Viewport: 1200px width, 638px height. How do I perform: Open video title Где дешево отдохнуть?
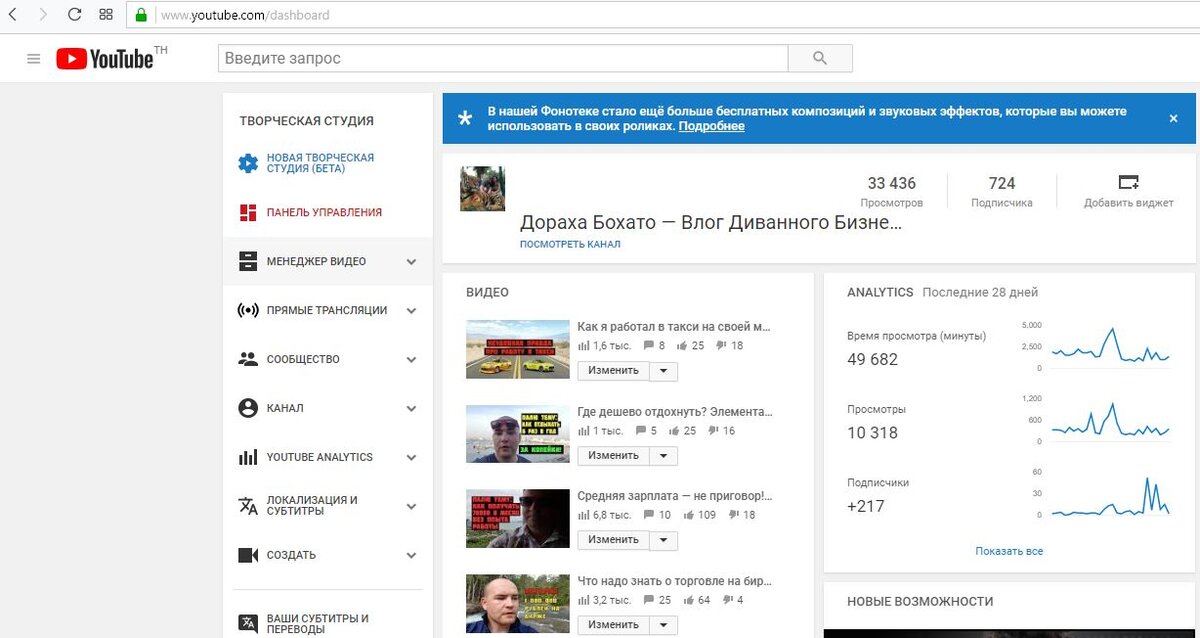click(x=675, y=411)
